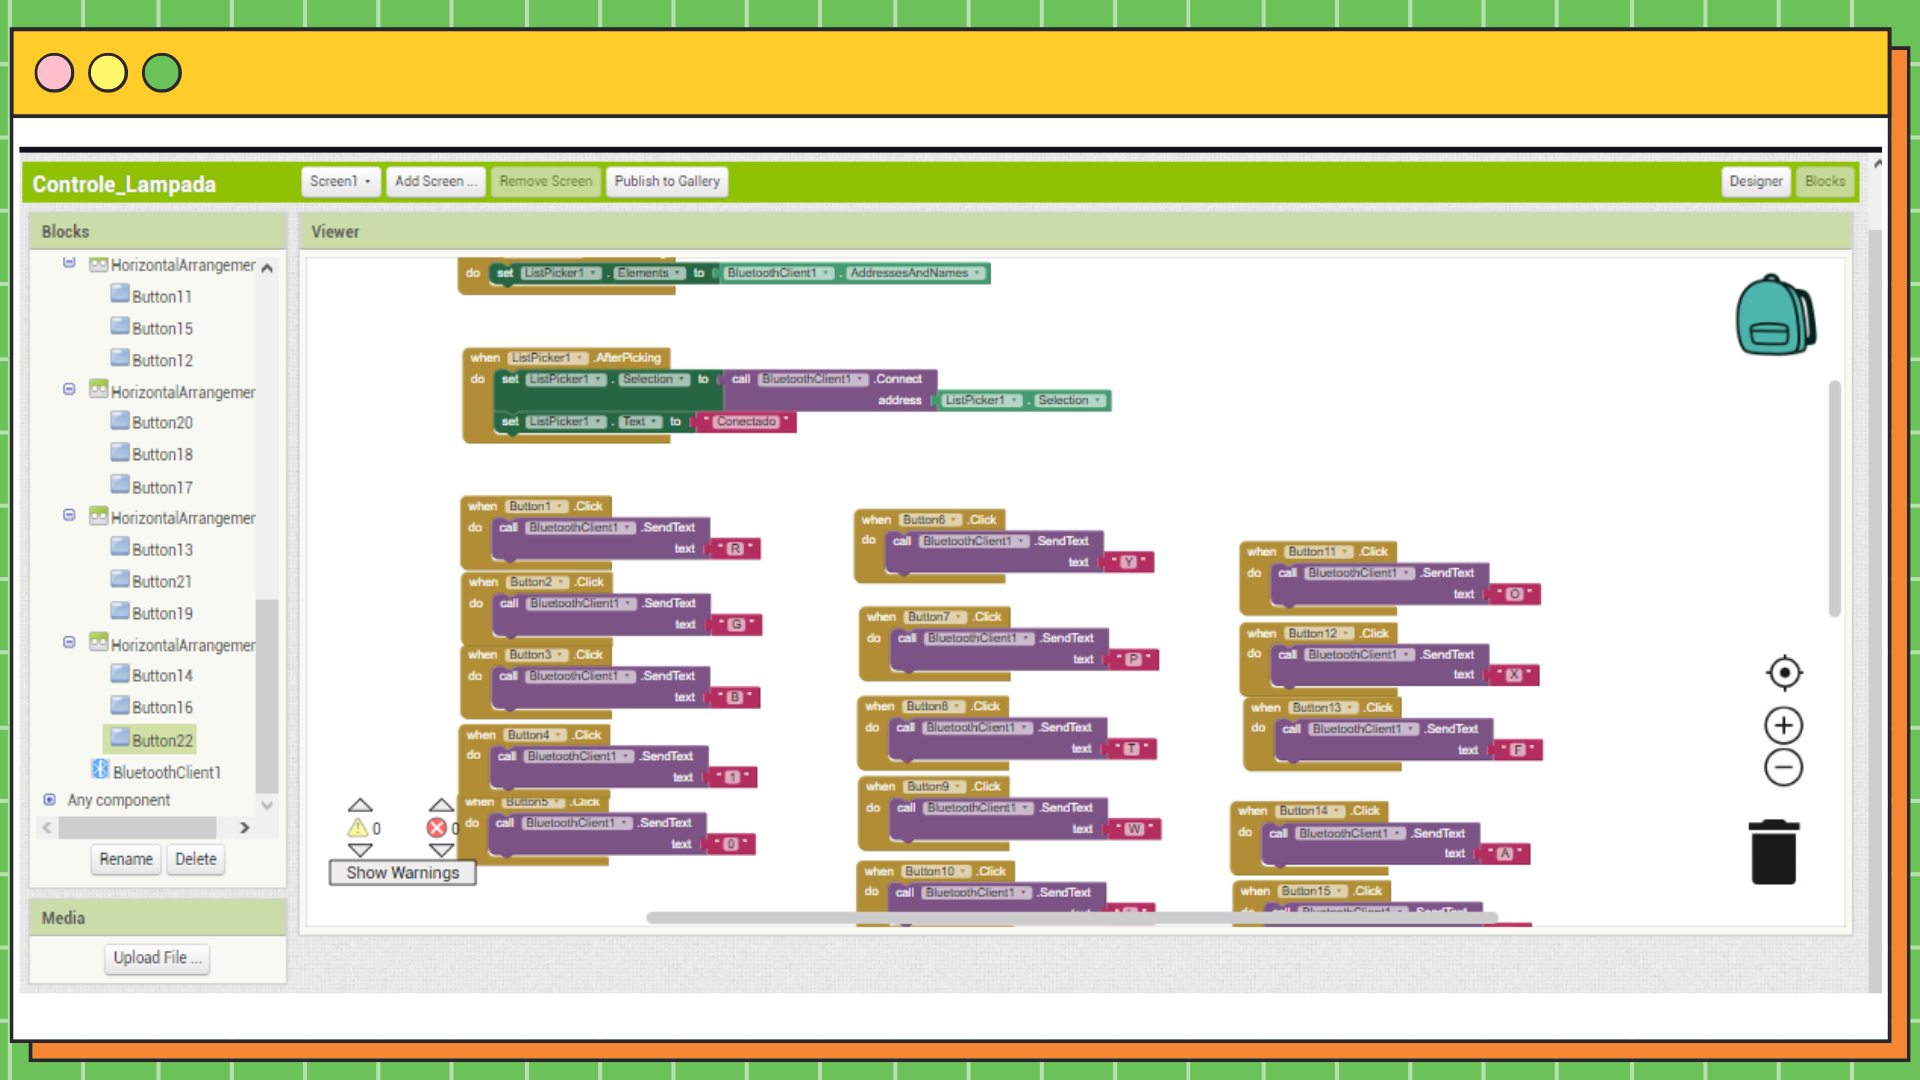This screenshot has height=1080, width=1920.
Task: Open the Backpack of saved blocks
Action: pos(1776,315)
